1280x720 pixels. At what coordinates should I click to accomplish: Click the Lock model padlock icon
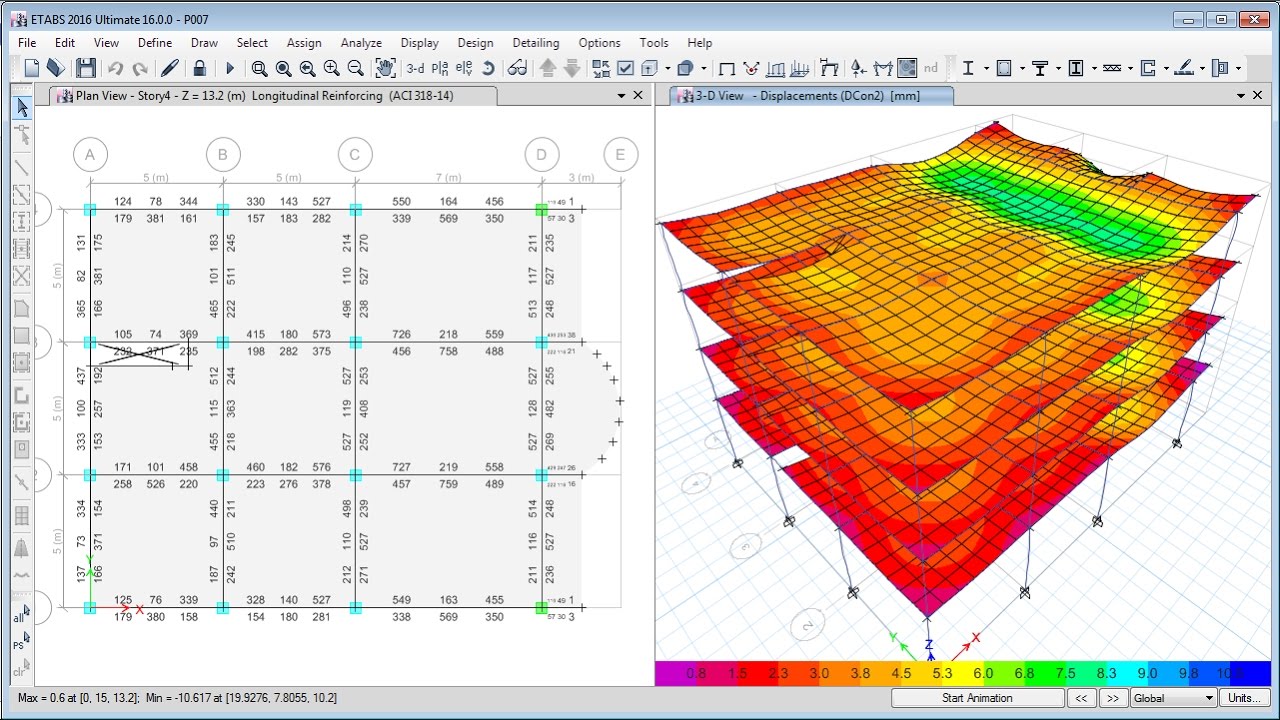(x=200, y=68)
